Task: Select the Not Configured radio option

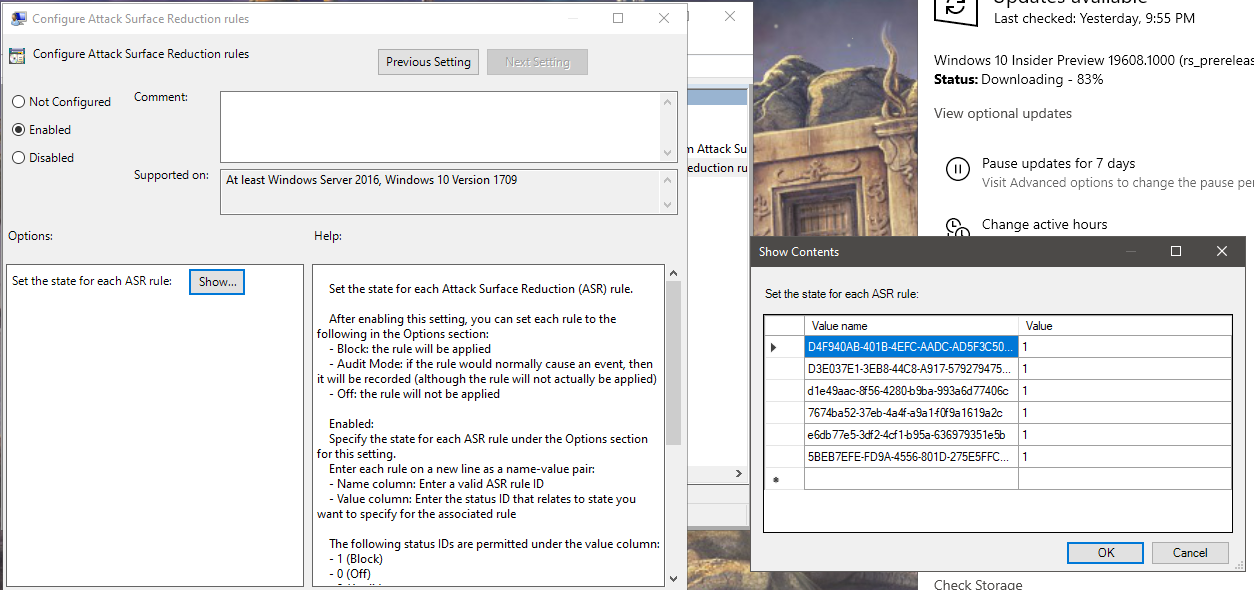Action: click(19, 102)
